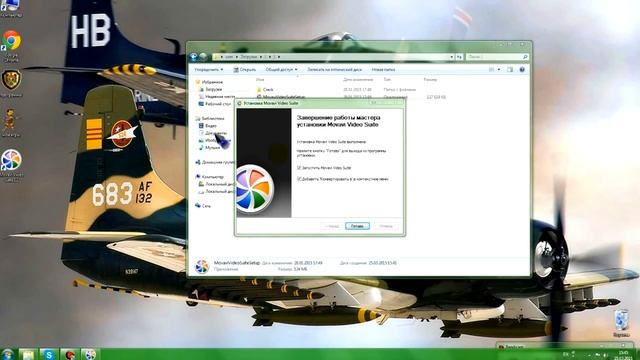The height and width of the screenshot is (360, 640).
Task: Click the Размер (Size) column header
Action: [x=430, y=80]
